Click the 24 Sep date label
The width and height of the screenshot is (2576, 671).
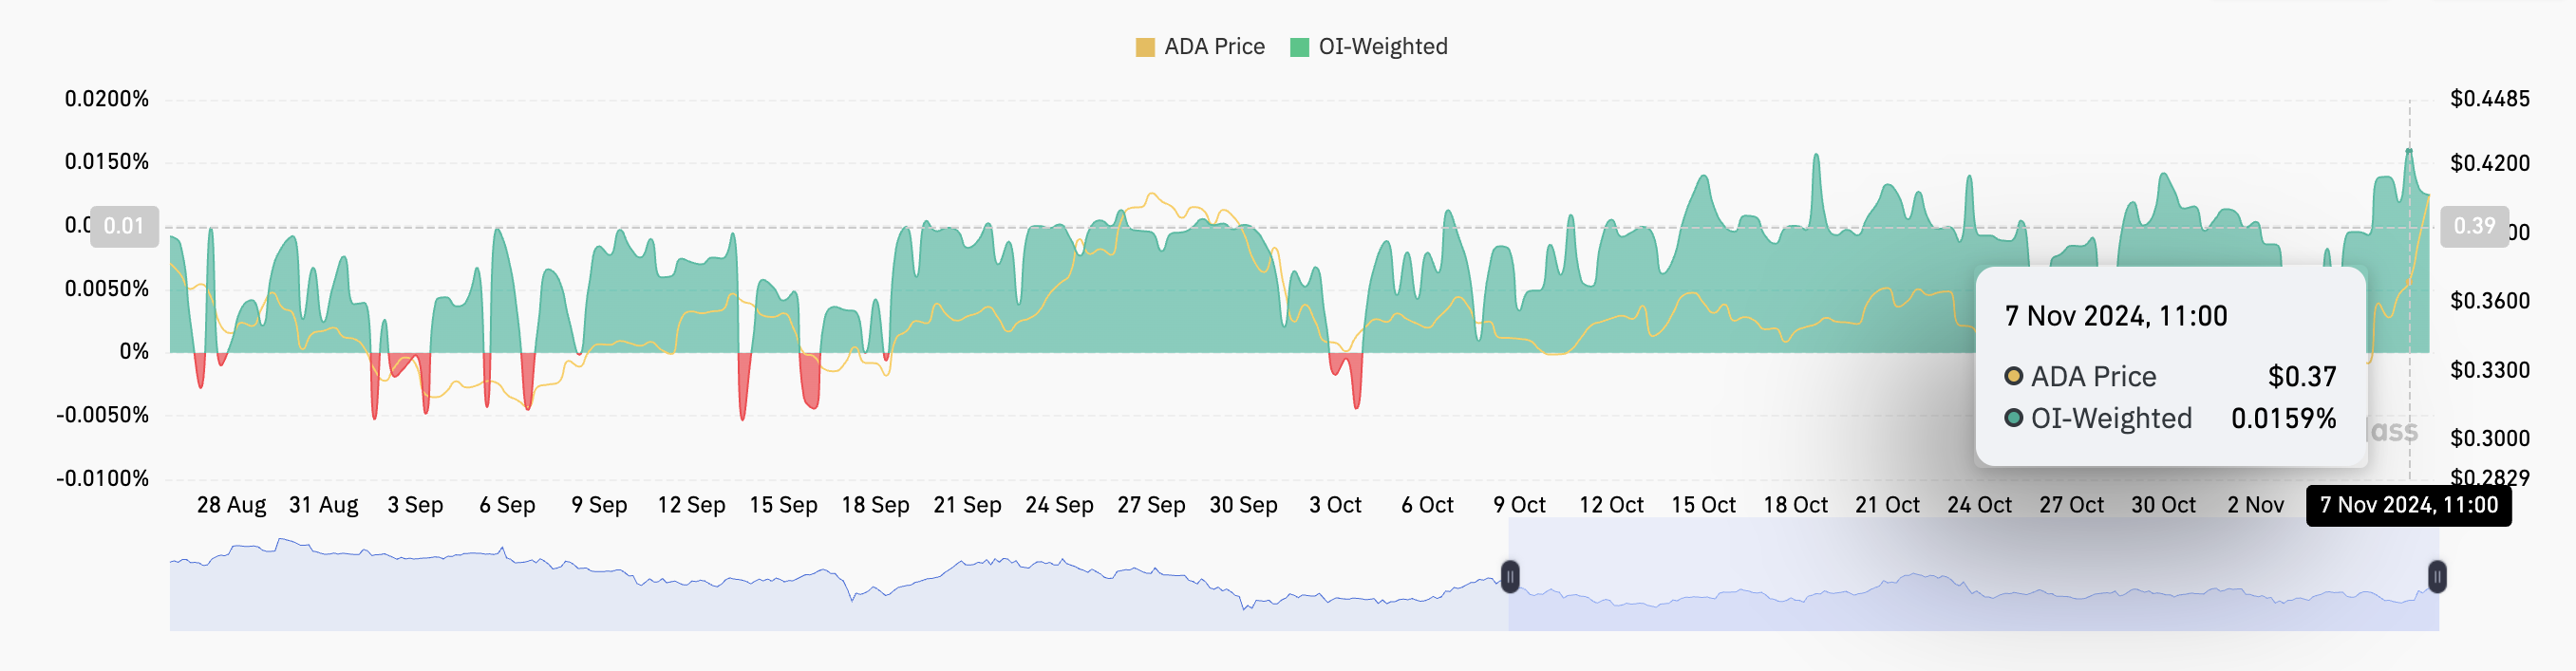(x=1059, y=505)
